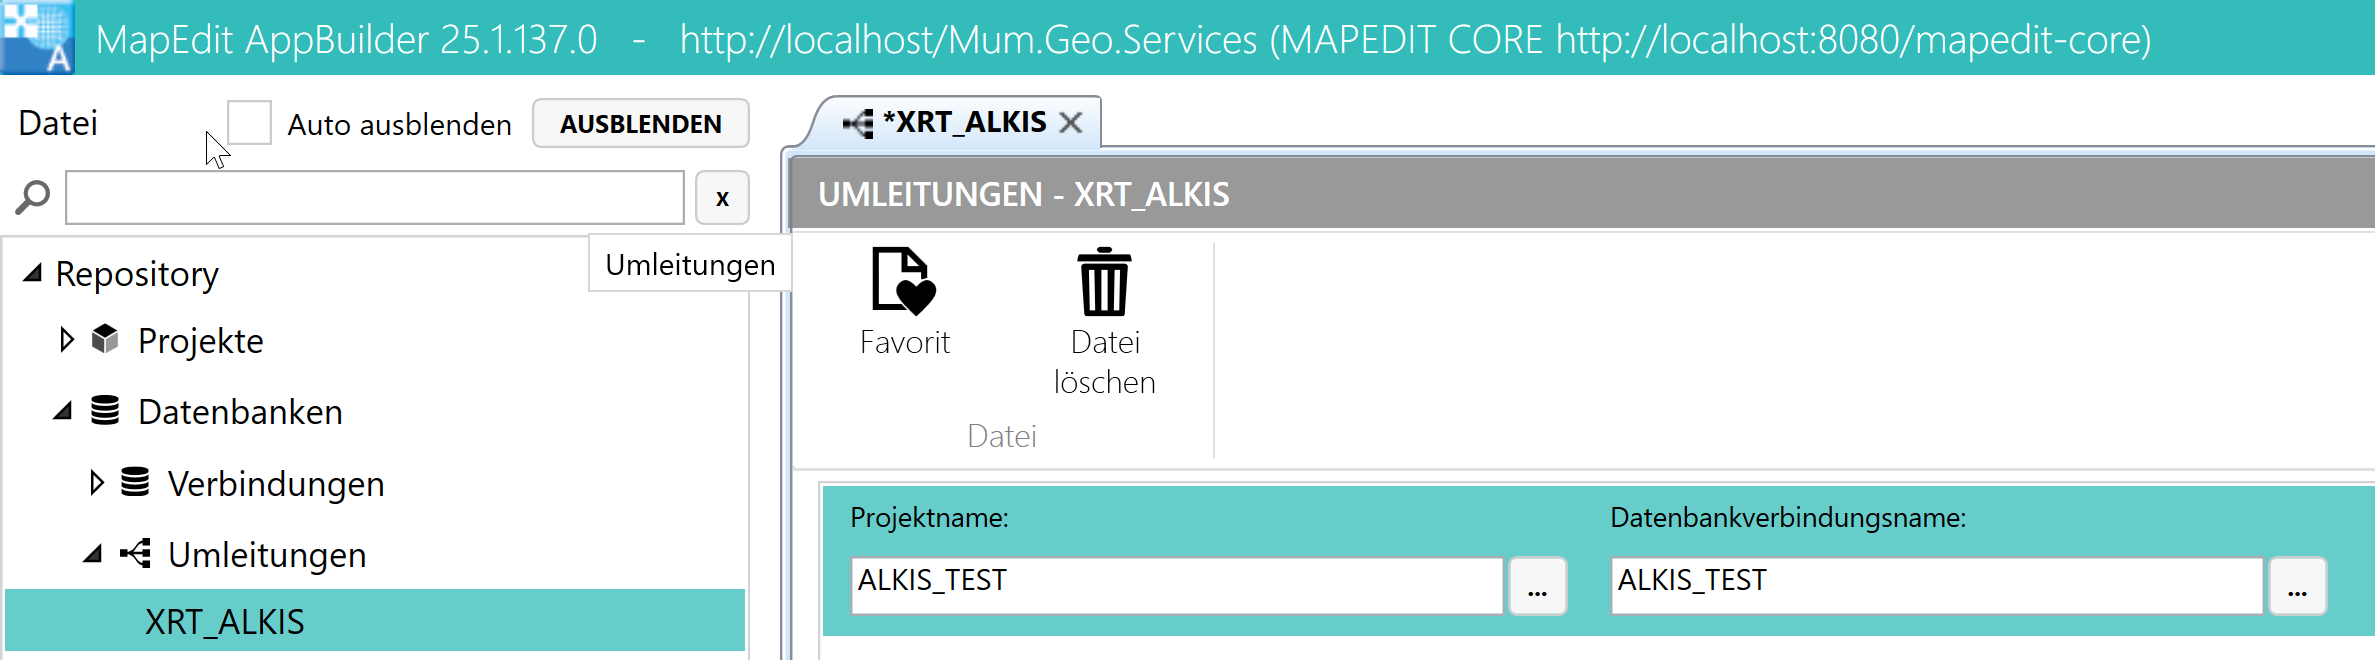Click the Datei löschen trash icon

pos(1104,282)
